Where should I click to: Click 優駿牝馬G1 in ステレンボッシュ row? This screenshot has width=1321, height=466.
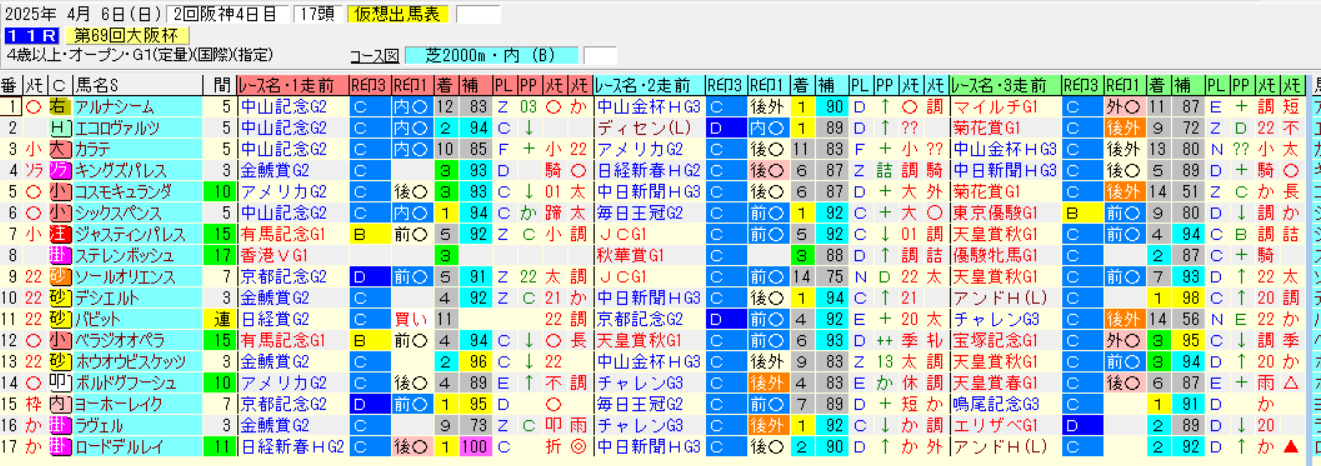click(x=1005, y=256)
